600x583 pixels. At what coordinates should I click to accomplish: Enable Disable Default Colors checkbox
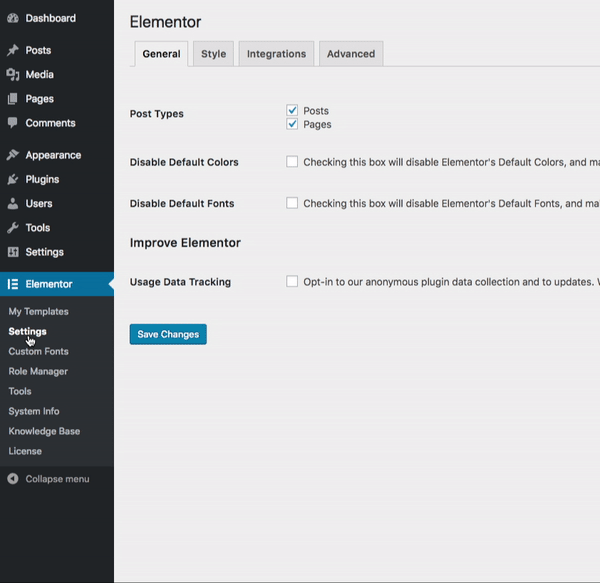[292, 161]
